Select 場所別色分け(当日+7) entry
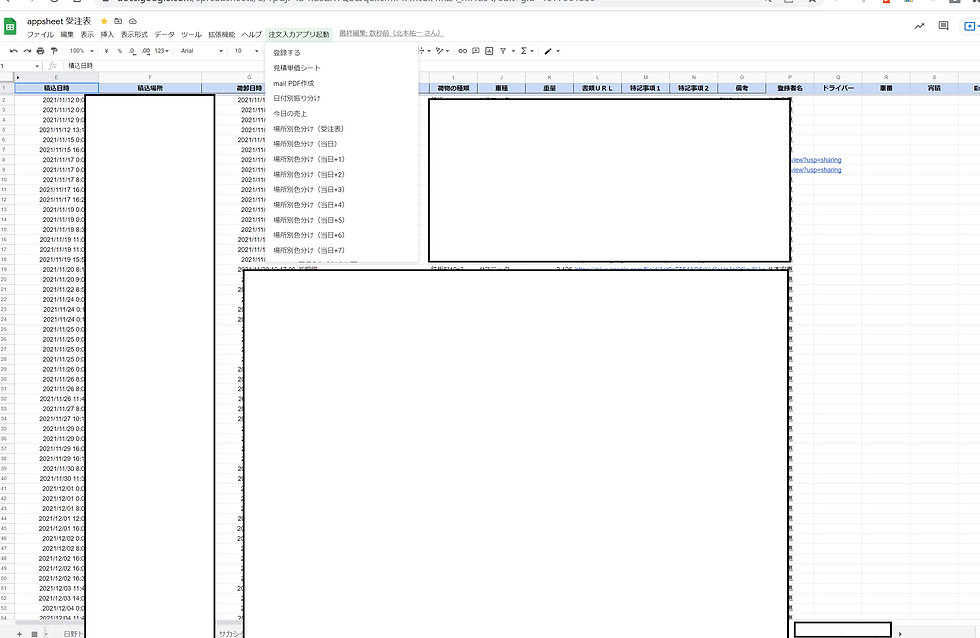The image size is (980, 638). (309, 250)
